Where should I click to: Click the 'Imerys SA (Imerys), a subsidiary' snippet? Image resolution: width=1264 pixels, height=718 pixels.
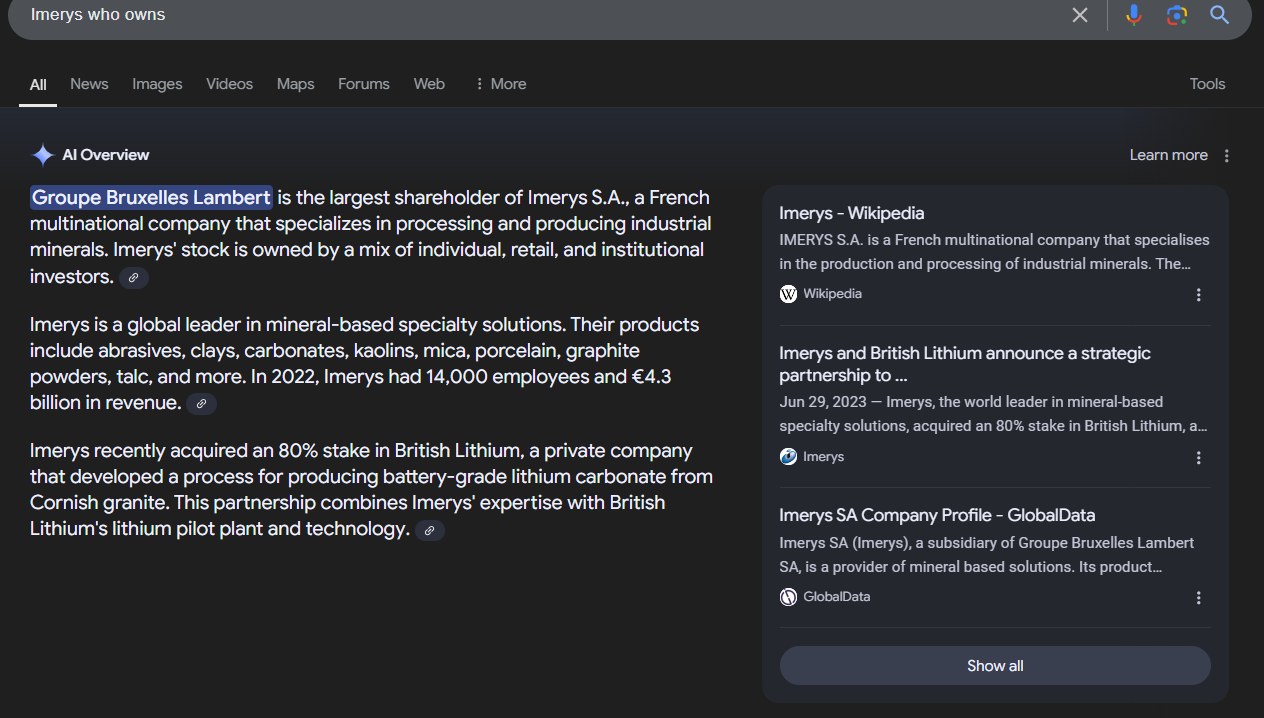point(986,555)
